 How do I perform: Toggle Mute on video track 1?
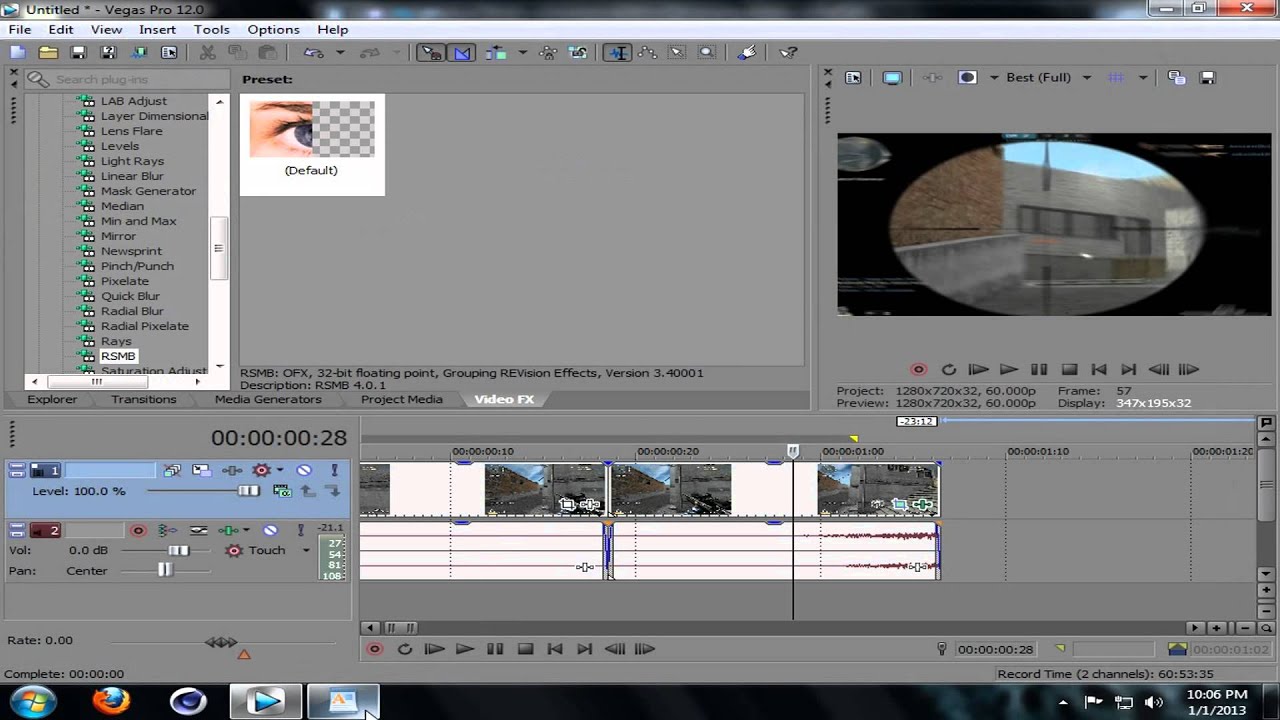pyautogui.click(x=304, y=470)
